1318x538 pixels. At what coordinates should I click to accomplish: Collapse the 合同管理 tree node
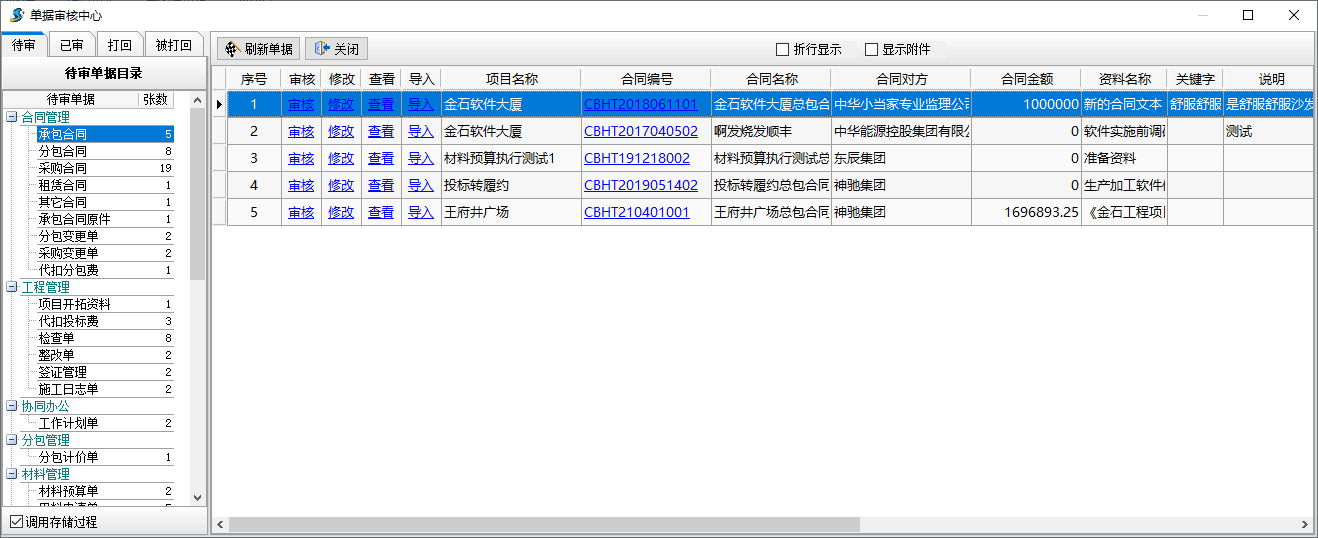12,117
